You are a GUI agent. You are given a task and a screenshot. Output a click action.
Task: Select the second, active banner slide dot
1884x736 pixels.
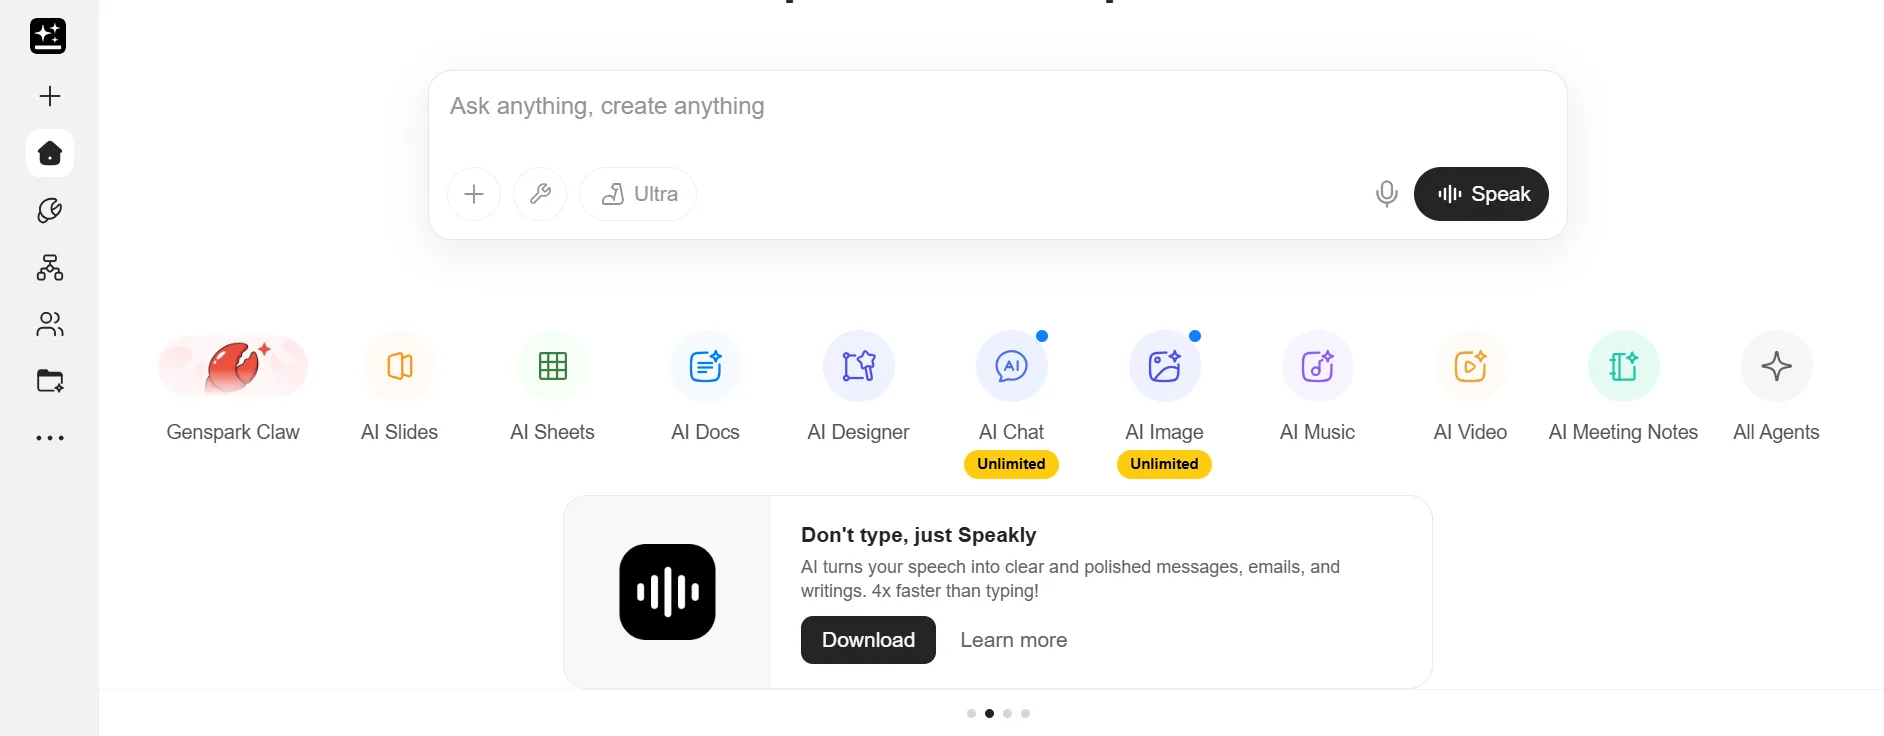pyautogui.click(x=989, y=713)
